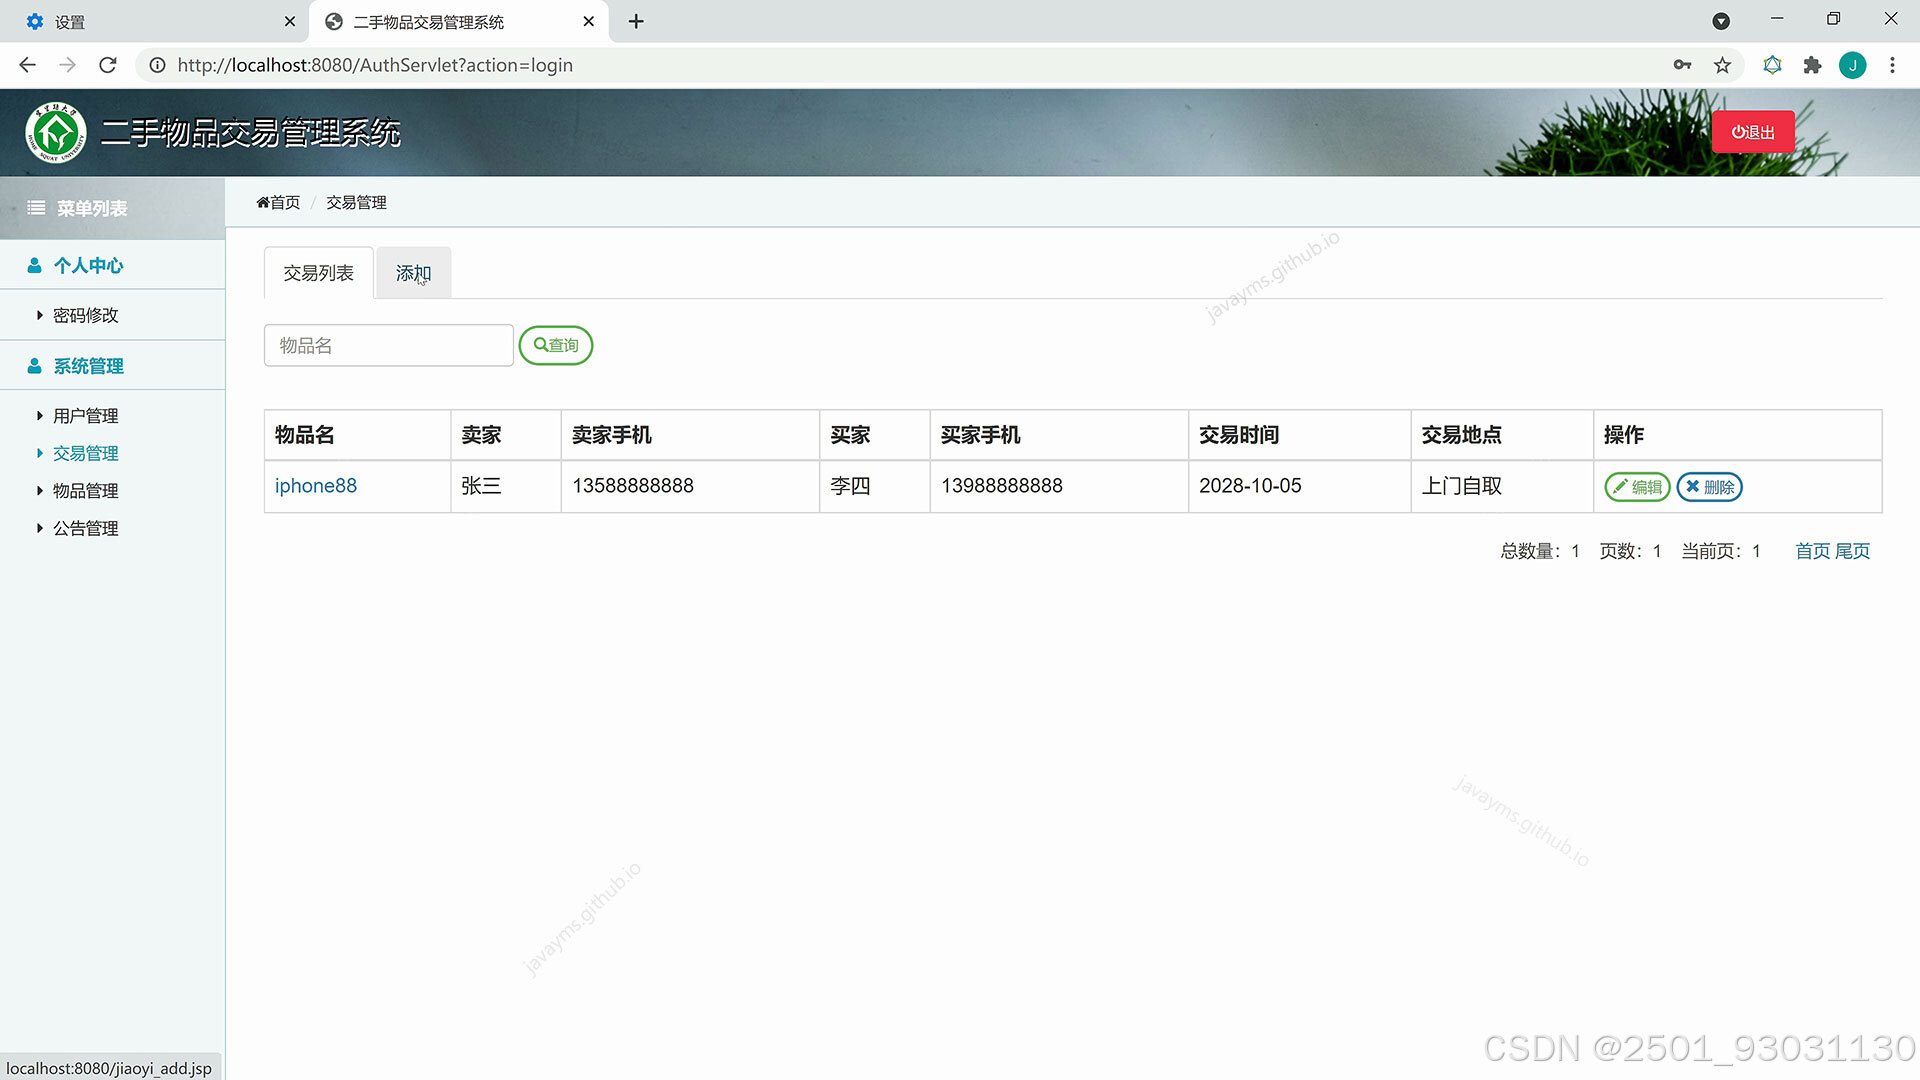Viewport: 1920px width, 1080px height.
Task: Go to 首页 in pagination
Action: coord(1812,551)
